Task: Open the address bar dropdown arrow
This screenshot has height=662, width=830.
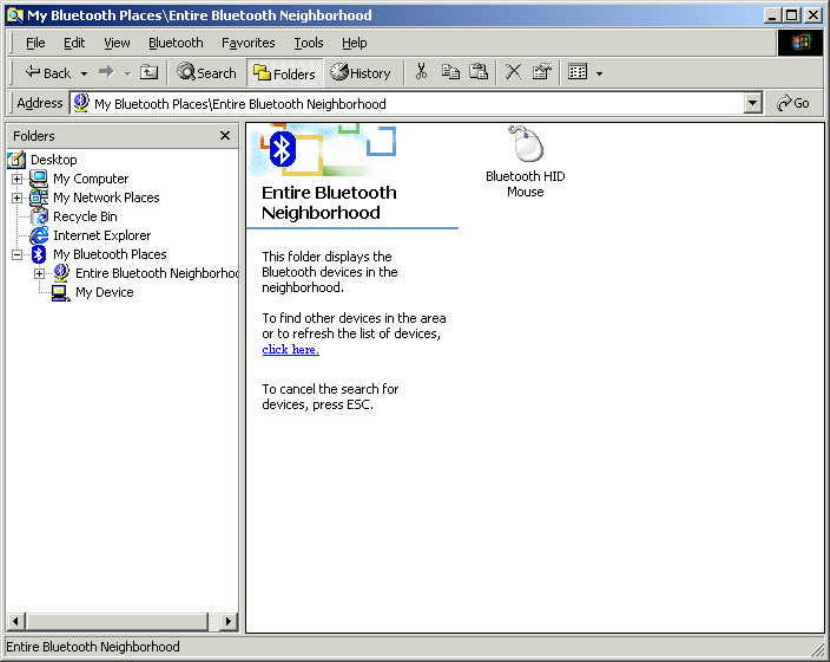Action: (753, 103)
